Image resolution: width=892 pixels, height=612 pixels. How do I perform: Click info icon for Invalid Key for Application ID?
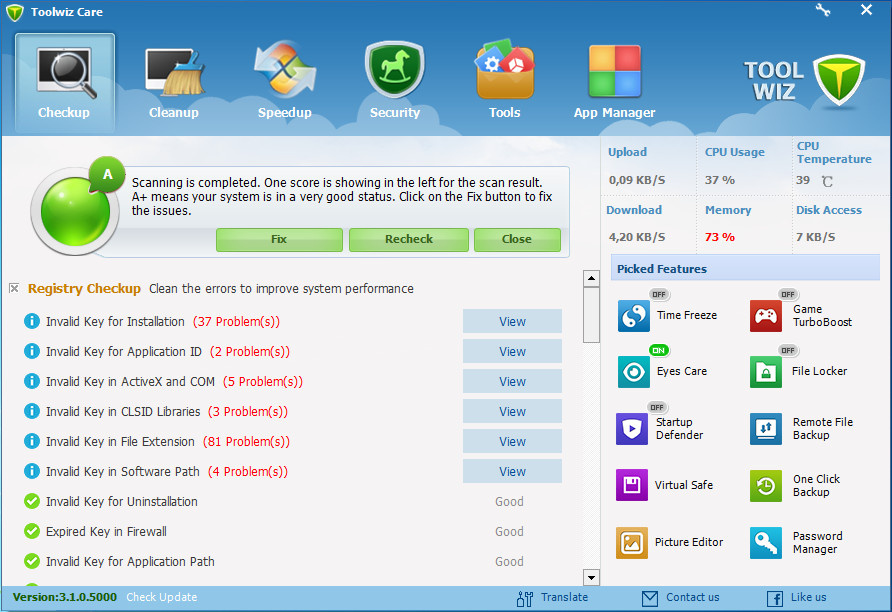click(32, 352)
